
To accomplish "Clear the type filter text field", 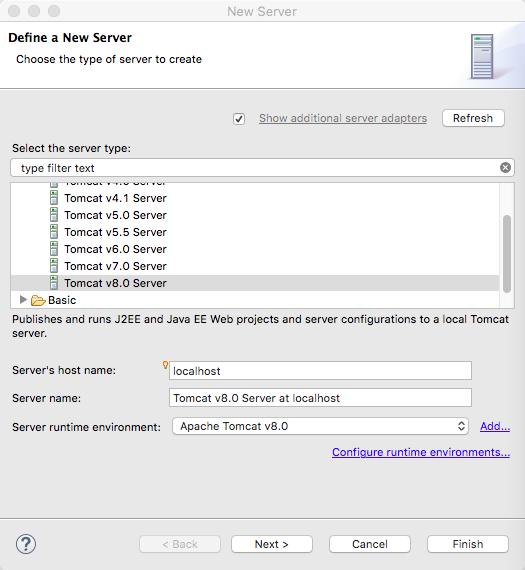I will click(x=505, y=168).
